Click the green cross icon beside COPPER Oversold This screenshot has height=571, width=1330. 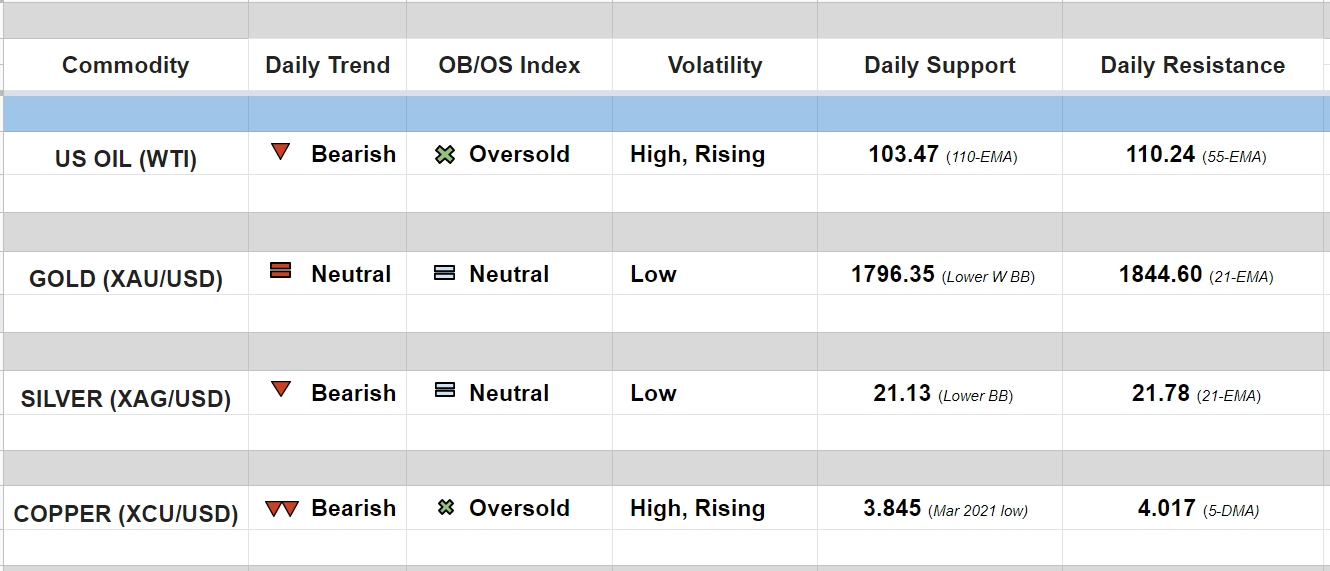[x=446, y=508]
